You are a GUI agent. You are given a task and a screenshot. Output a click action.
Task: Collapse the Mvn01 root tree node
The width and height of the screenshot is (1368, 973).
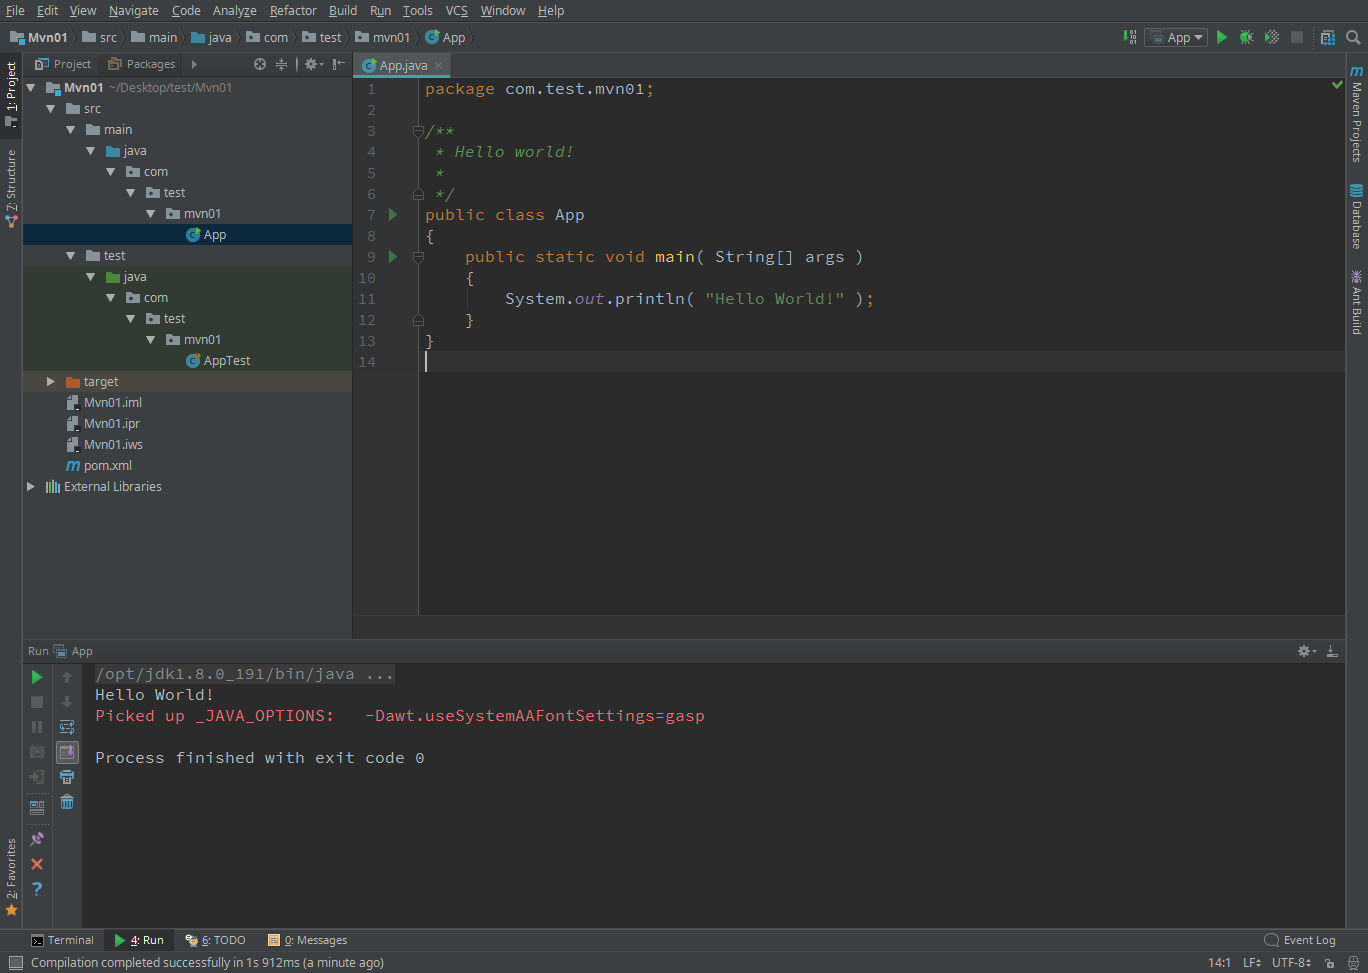tap(31, 88)
